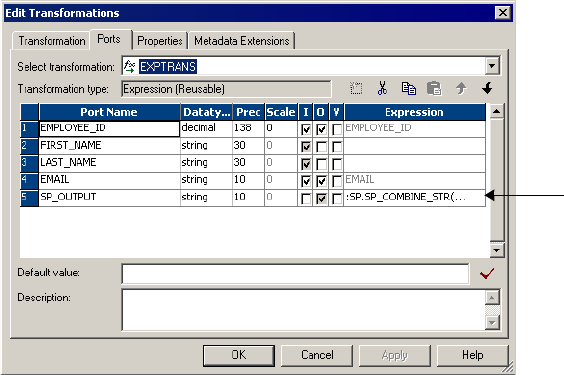Click the Description scroll down arrow
This screenshot has width=564, height=375.
492,322
